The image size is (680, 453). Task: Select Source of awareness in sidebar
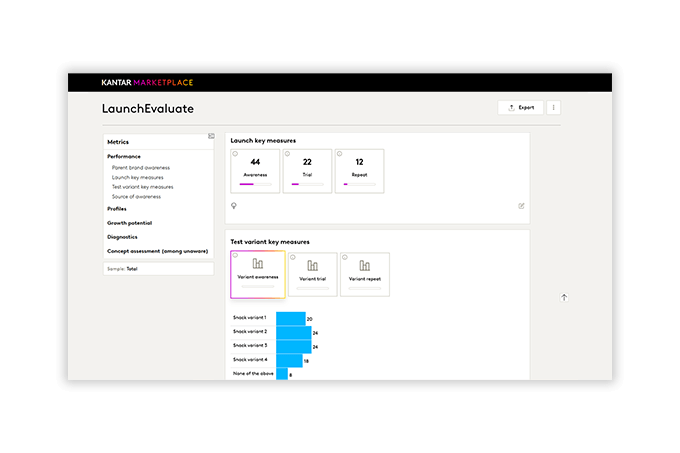pos(136,196)
